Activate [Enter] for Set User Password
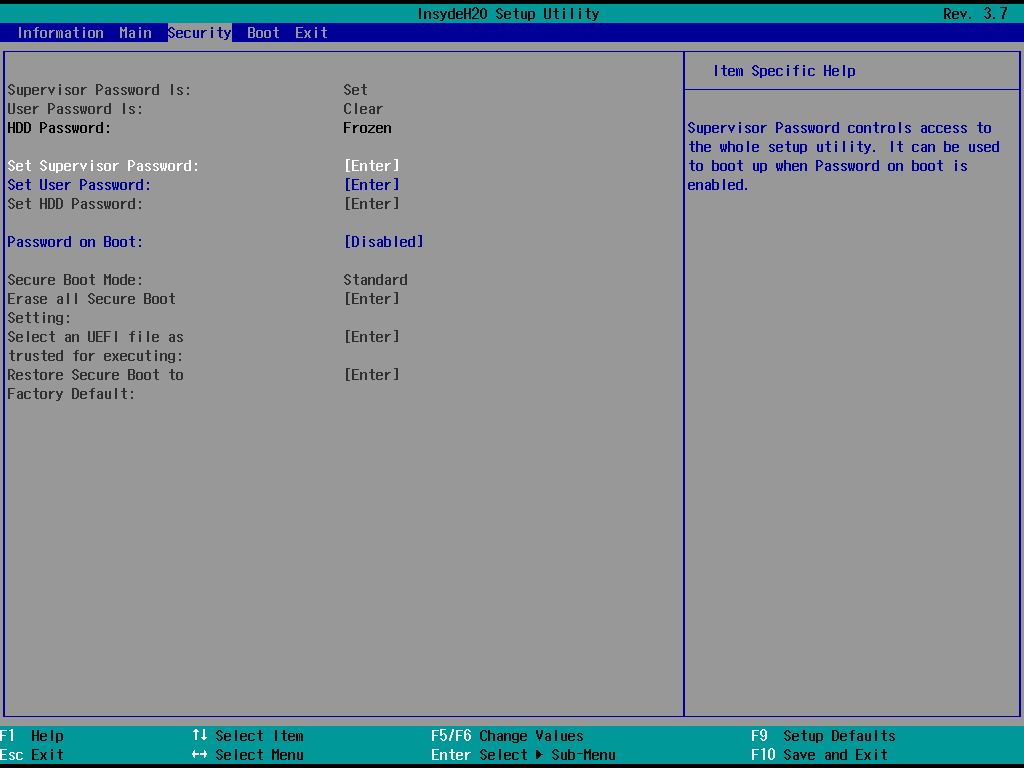The image size is (1024, 768). point(372,185)
